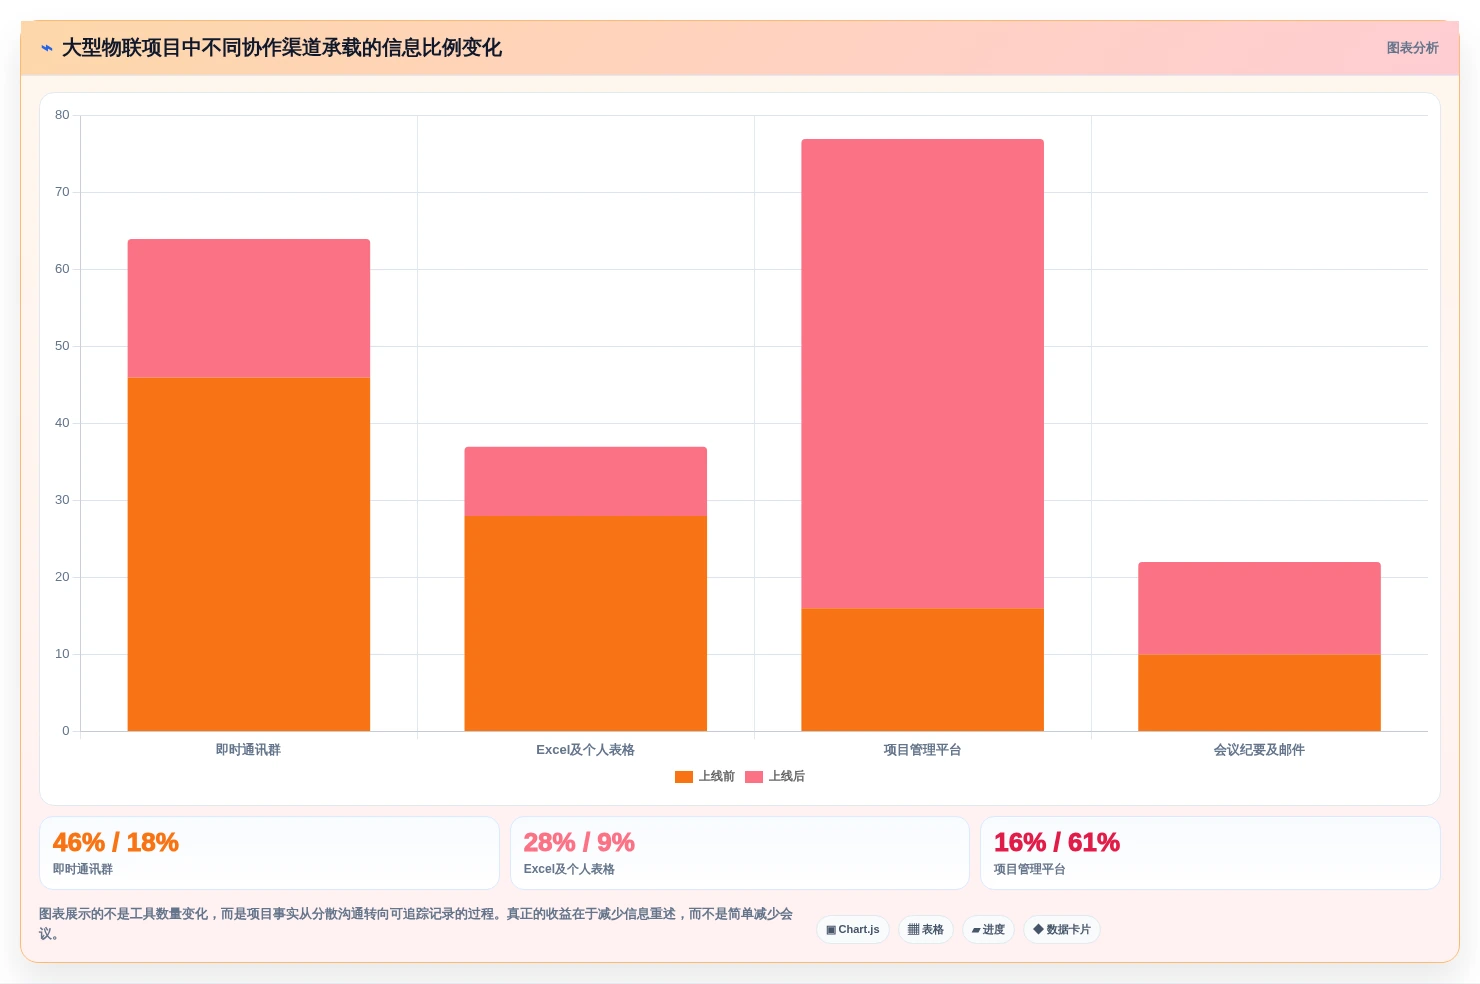Image resolution: width=1480 pixels, height=984 pixels.
Task: Click the orange 上线前 legend color box
Action: [684, 777]
